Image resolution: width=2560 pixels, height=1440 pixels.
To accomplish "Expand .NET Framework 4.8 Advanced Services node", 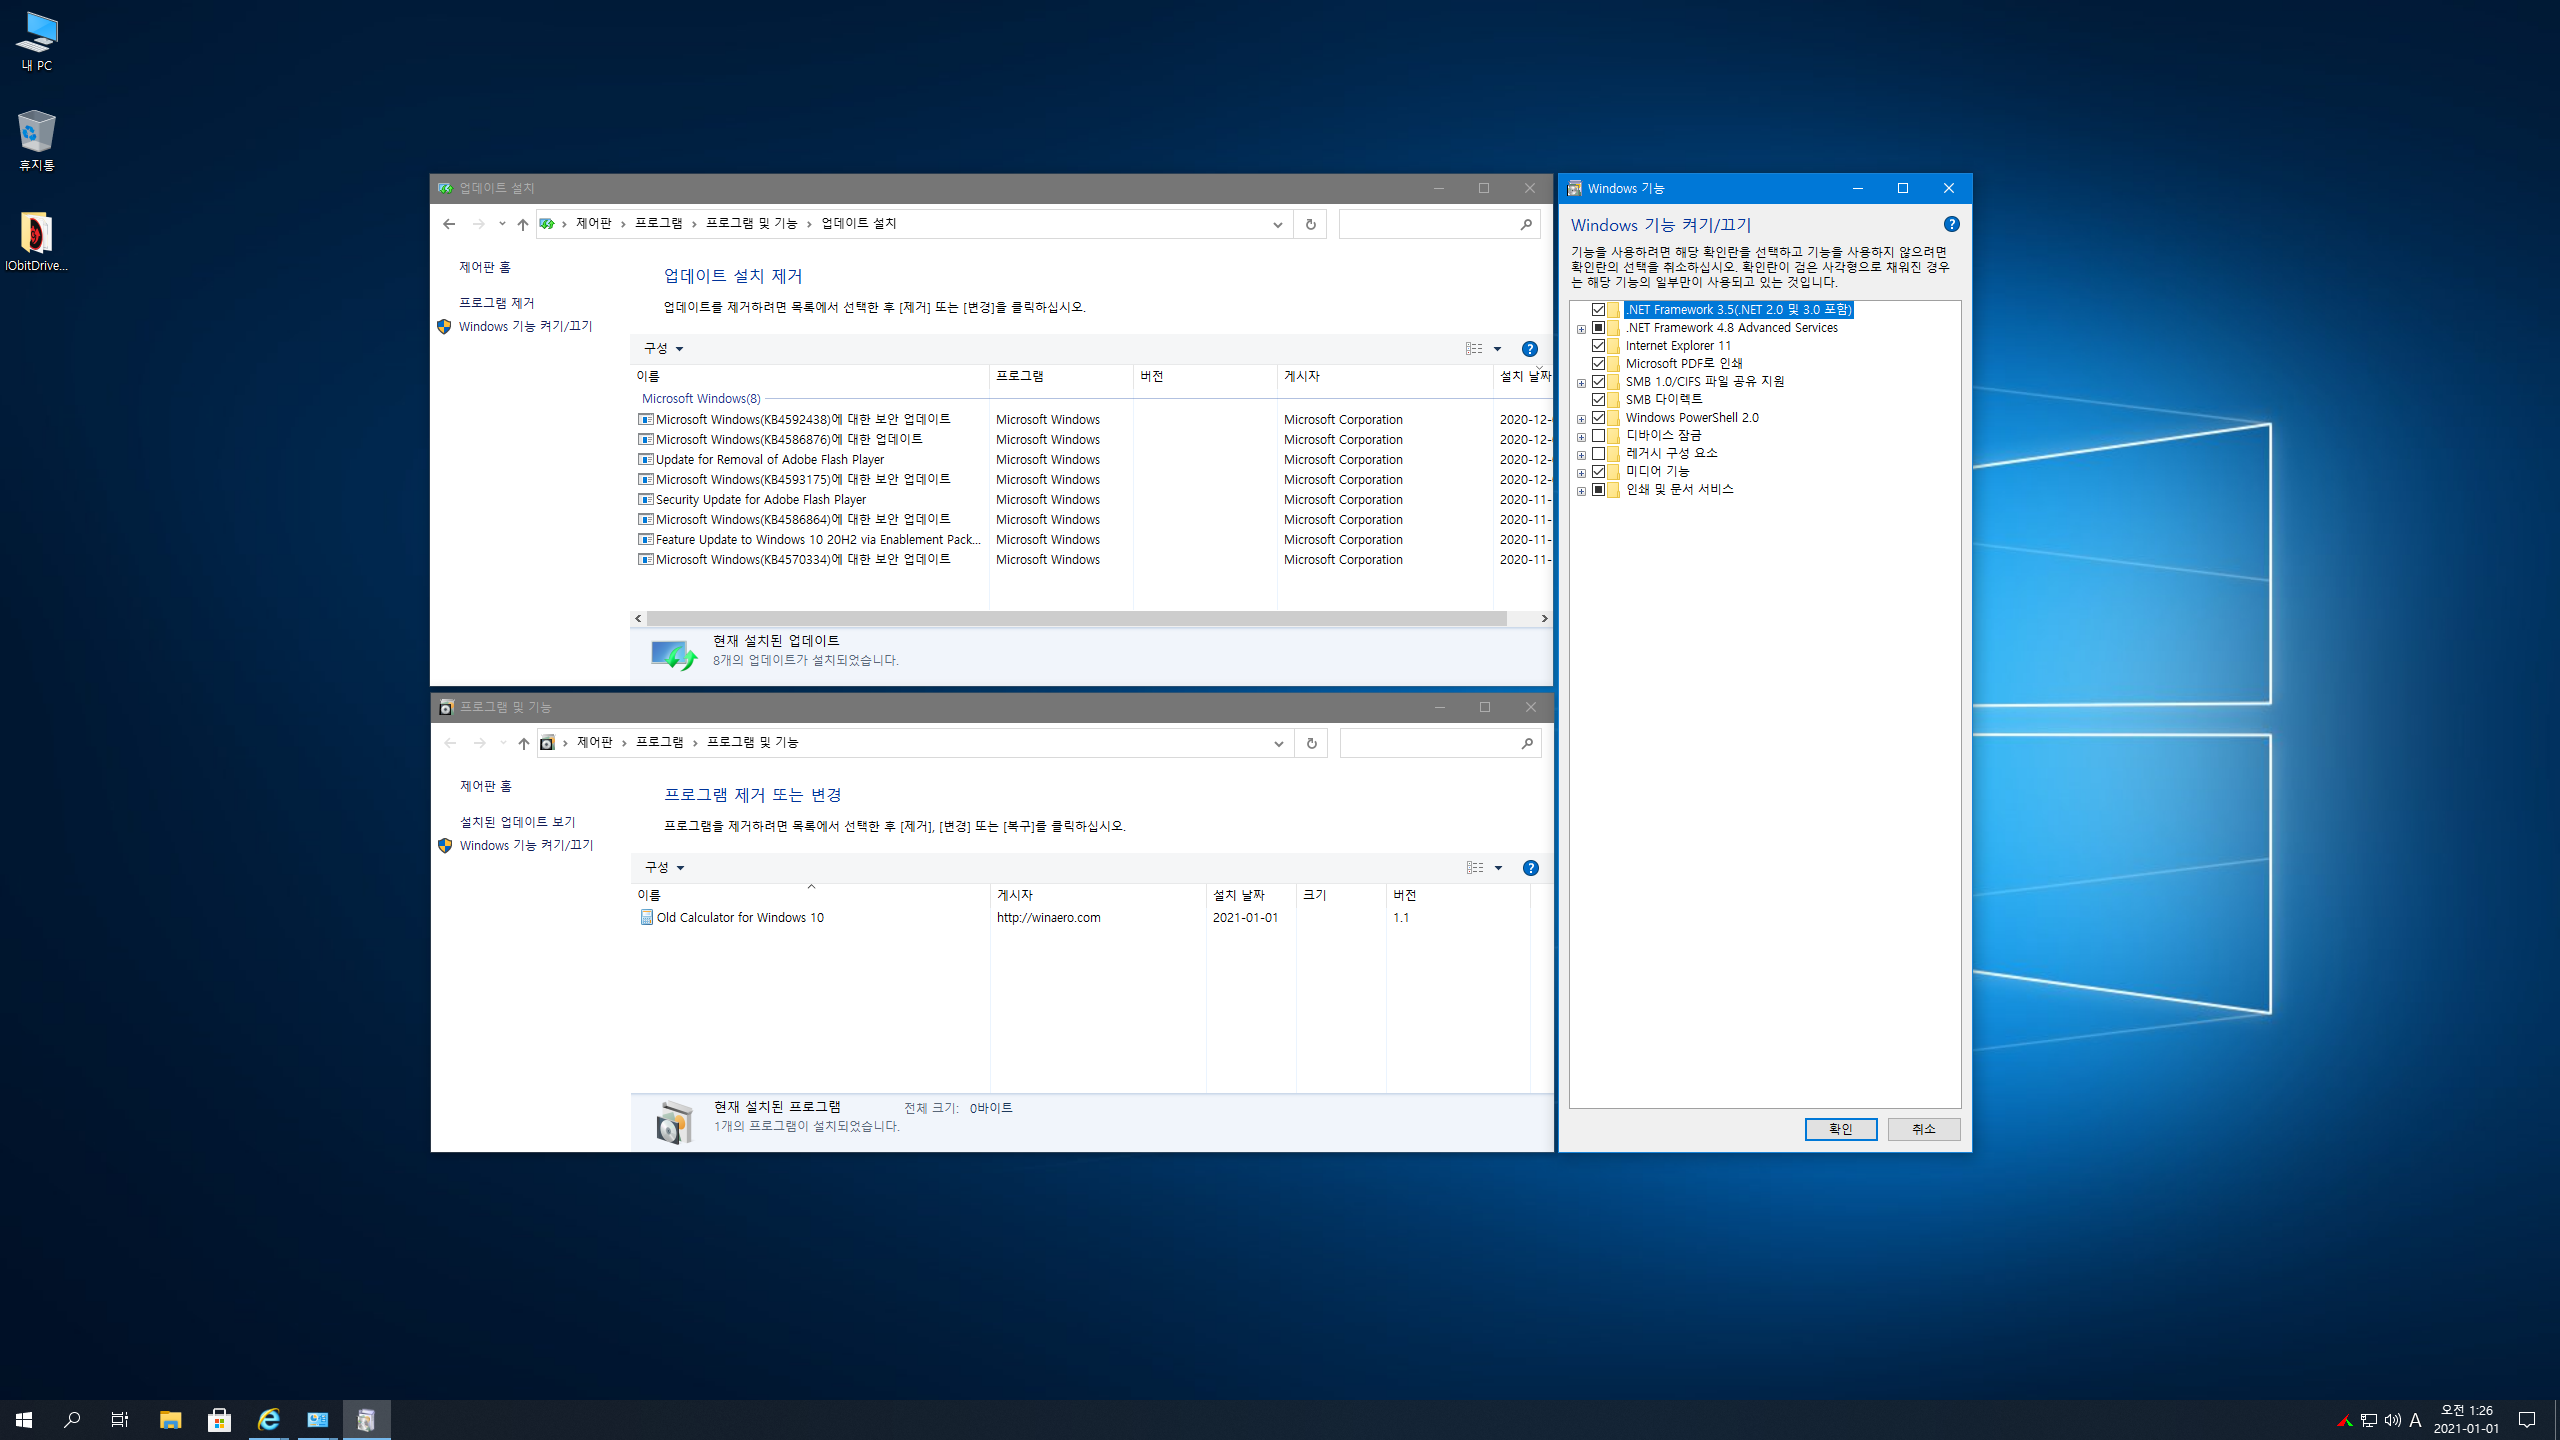I will pyautogui.click(x=1581, y=329).
